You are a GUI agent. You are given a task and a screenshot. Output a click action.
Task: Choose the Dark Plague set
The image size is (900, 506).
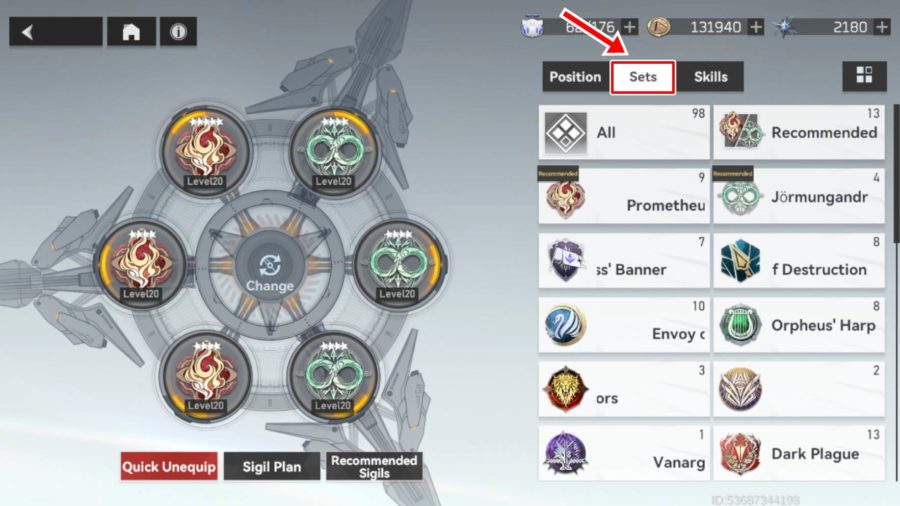point(799,453)
